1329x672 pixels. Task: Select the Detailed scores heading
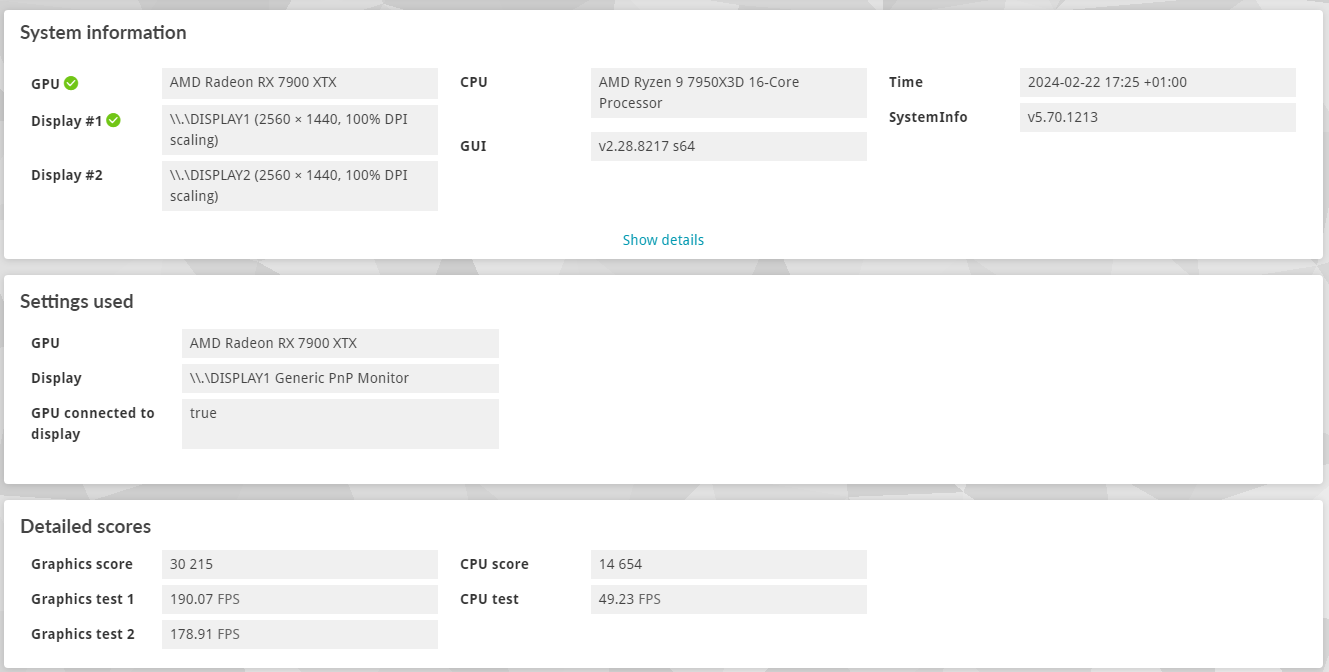pyautogui.click(x=86, y=526)
